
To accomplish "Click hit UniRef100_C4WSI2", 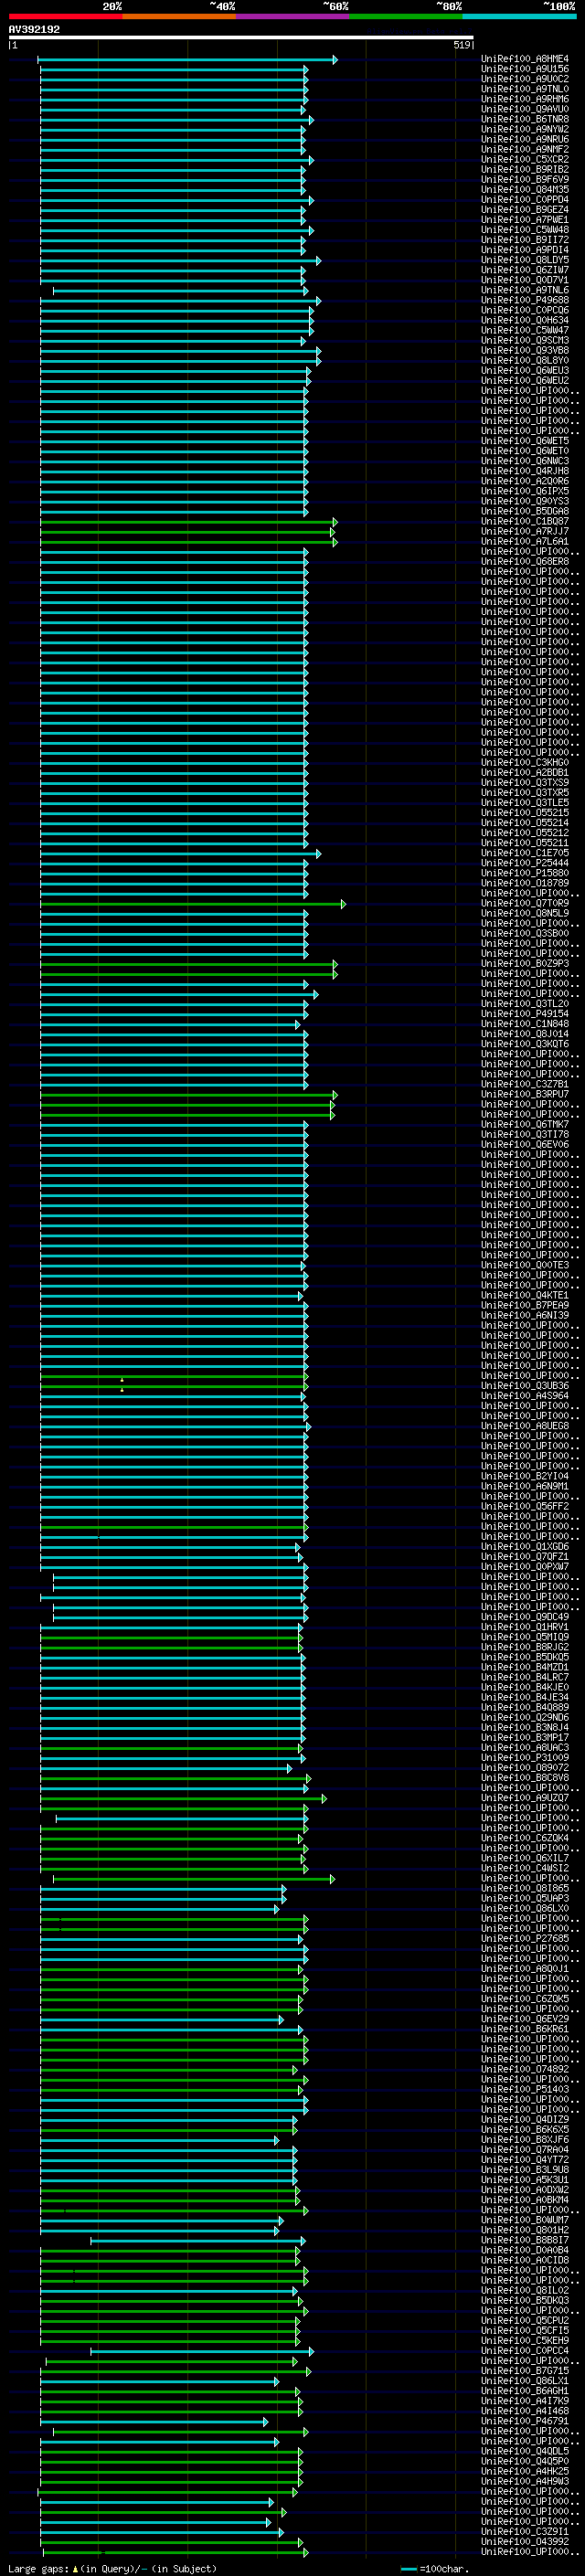I will pyautogui.click(x=525, y=1868).
